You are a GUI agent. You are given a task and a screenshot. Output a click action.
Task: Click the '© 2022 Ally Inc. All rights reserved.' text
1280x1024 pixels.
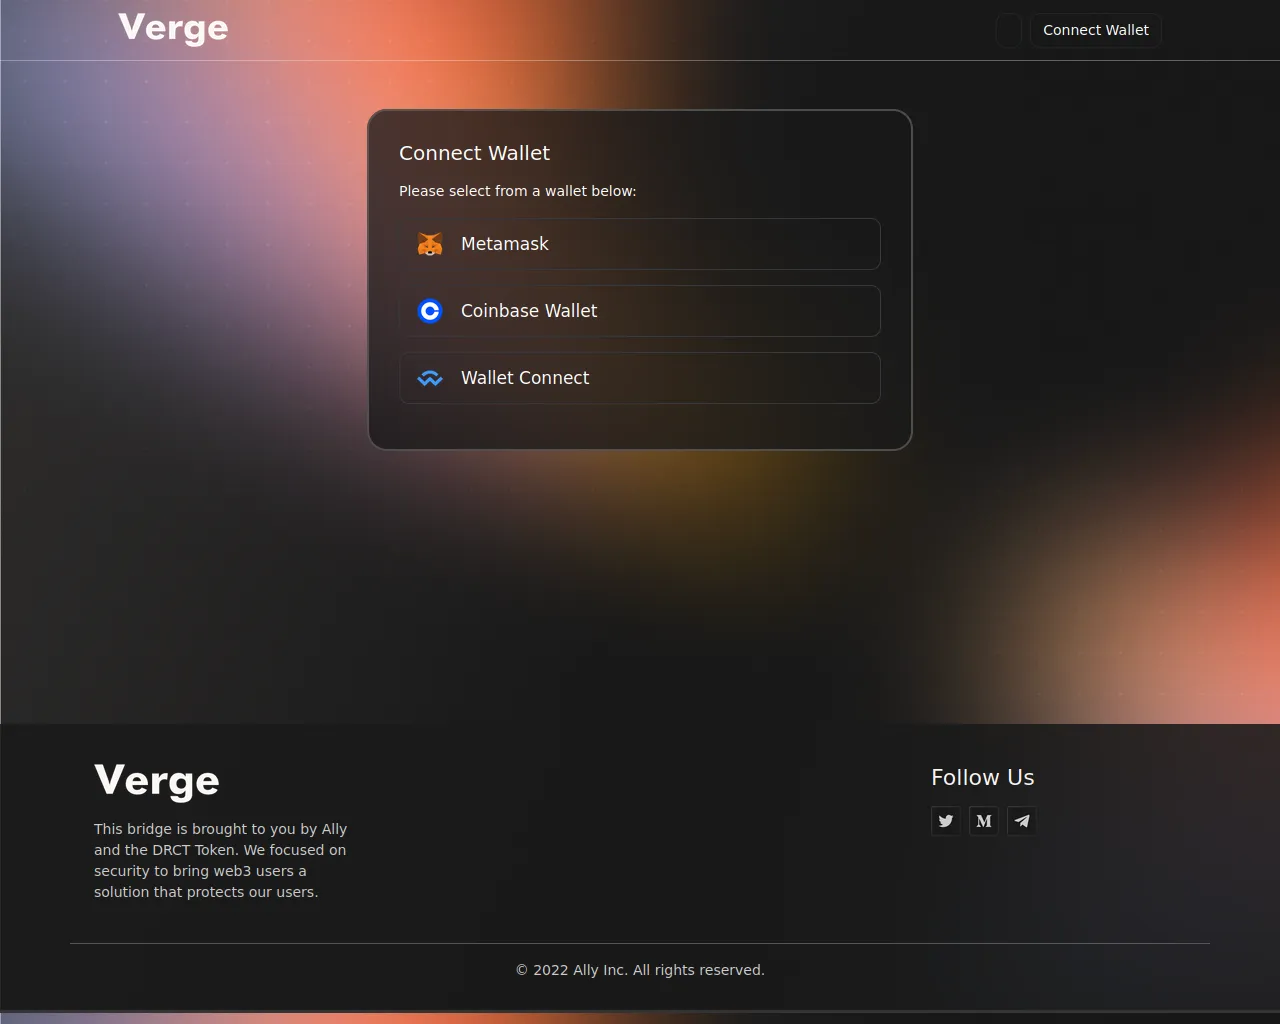tap(640, 970)
